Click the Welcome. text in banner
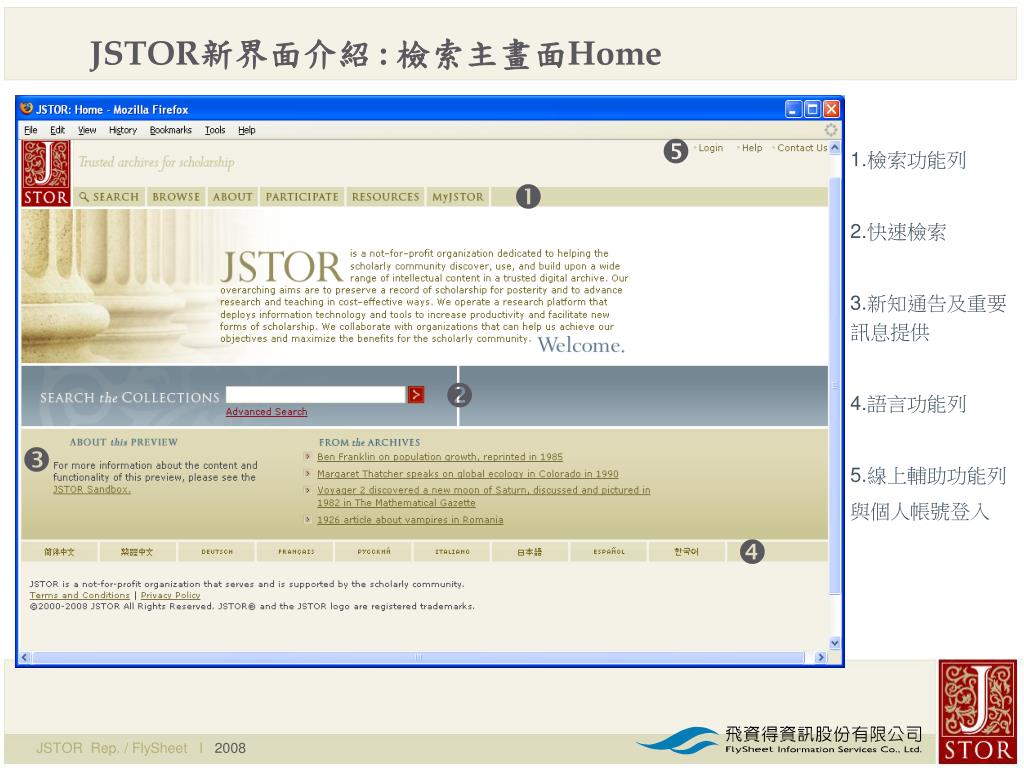Image resolution: width=1024 pixels, height=768 pixels. [581, 345]
